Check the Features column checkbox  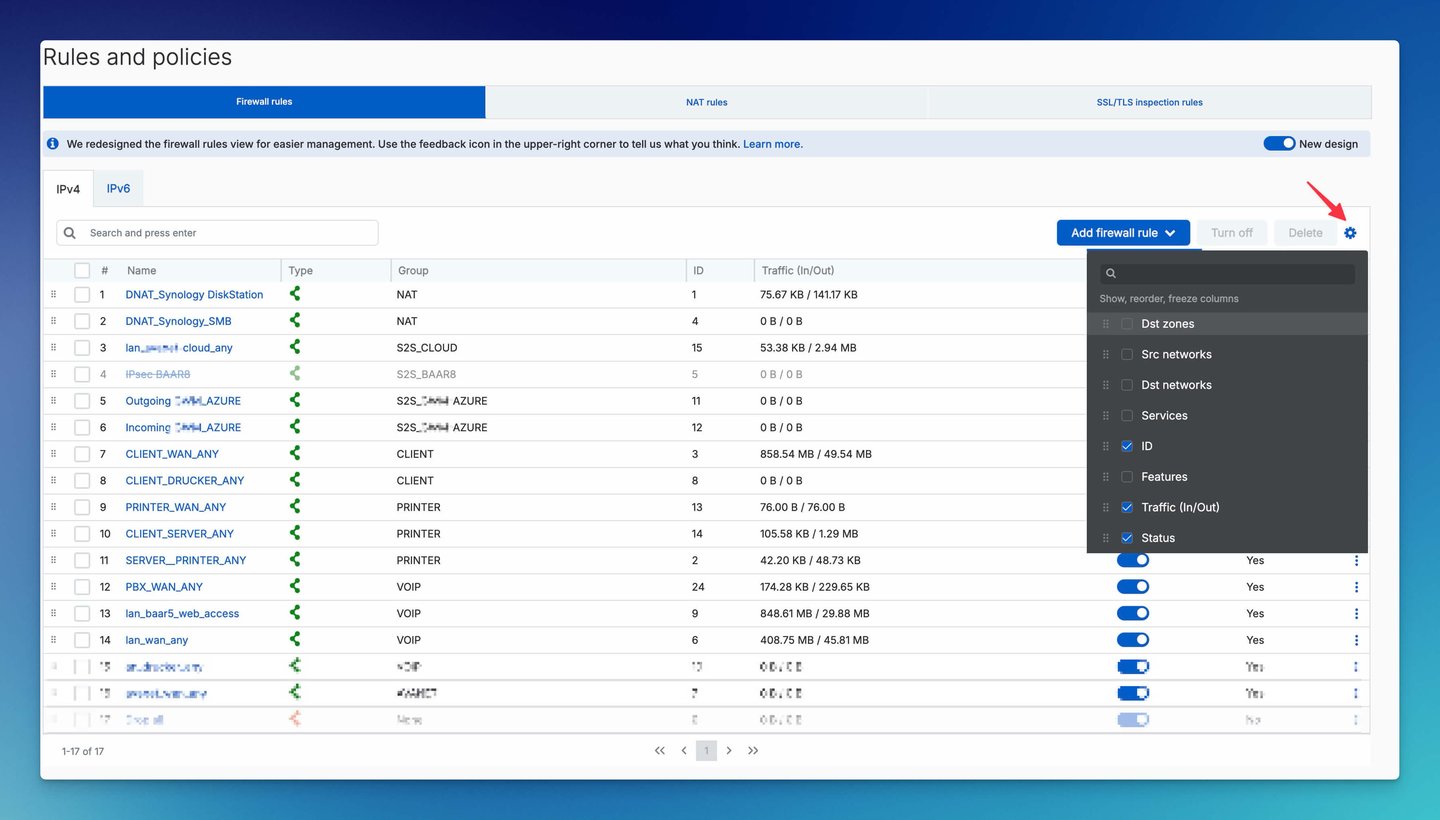coord(1127,477)
